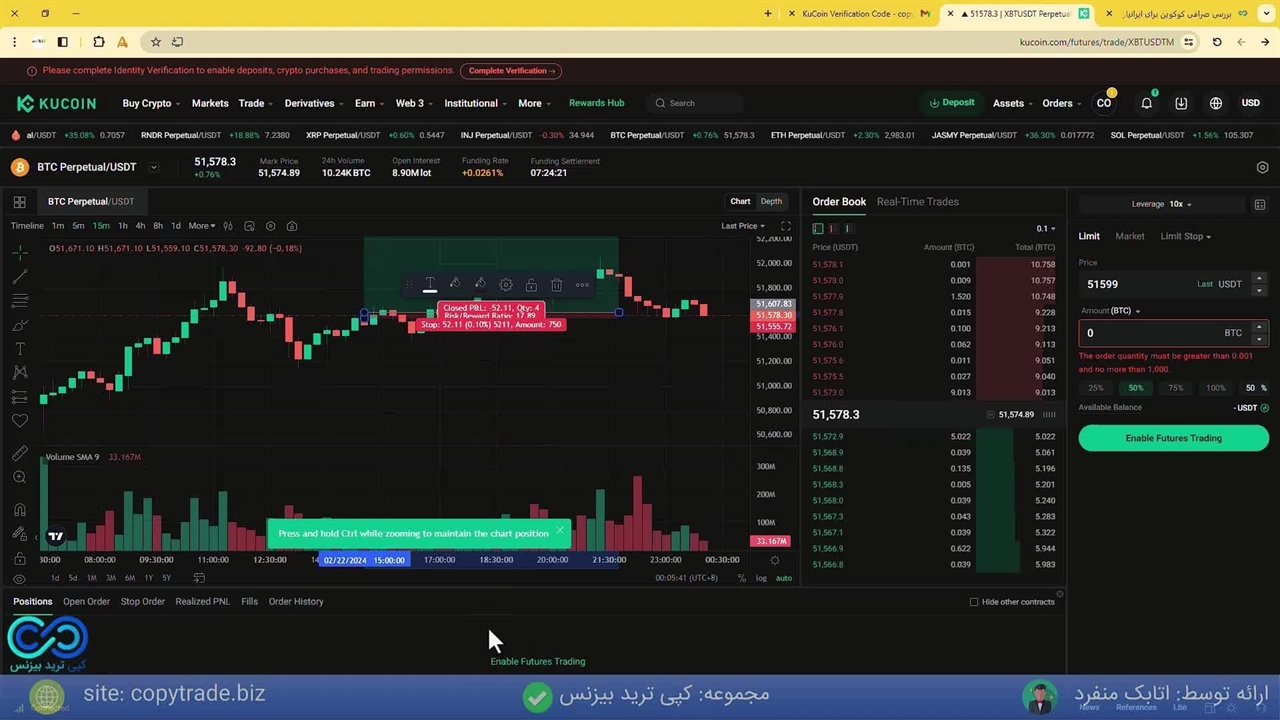Viewport: 1280px width, 720px height.
Task: Toggle log scale on chart
Action: (x=761, y=578)
